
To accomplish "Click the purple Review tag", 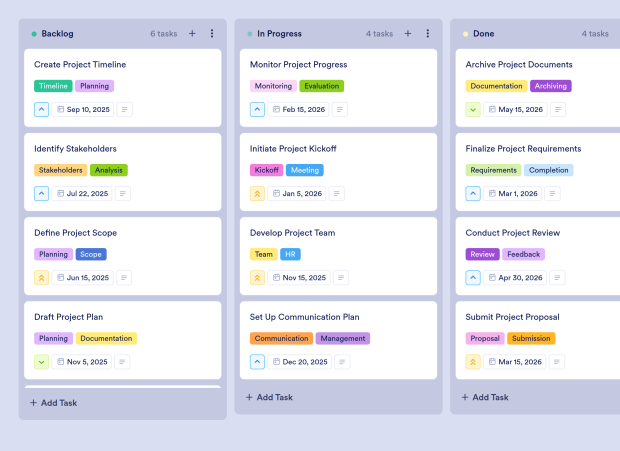I will click(x=482, y=254).
